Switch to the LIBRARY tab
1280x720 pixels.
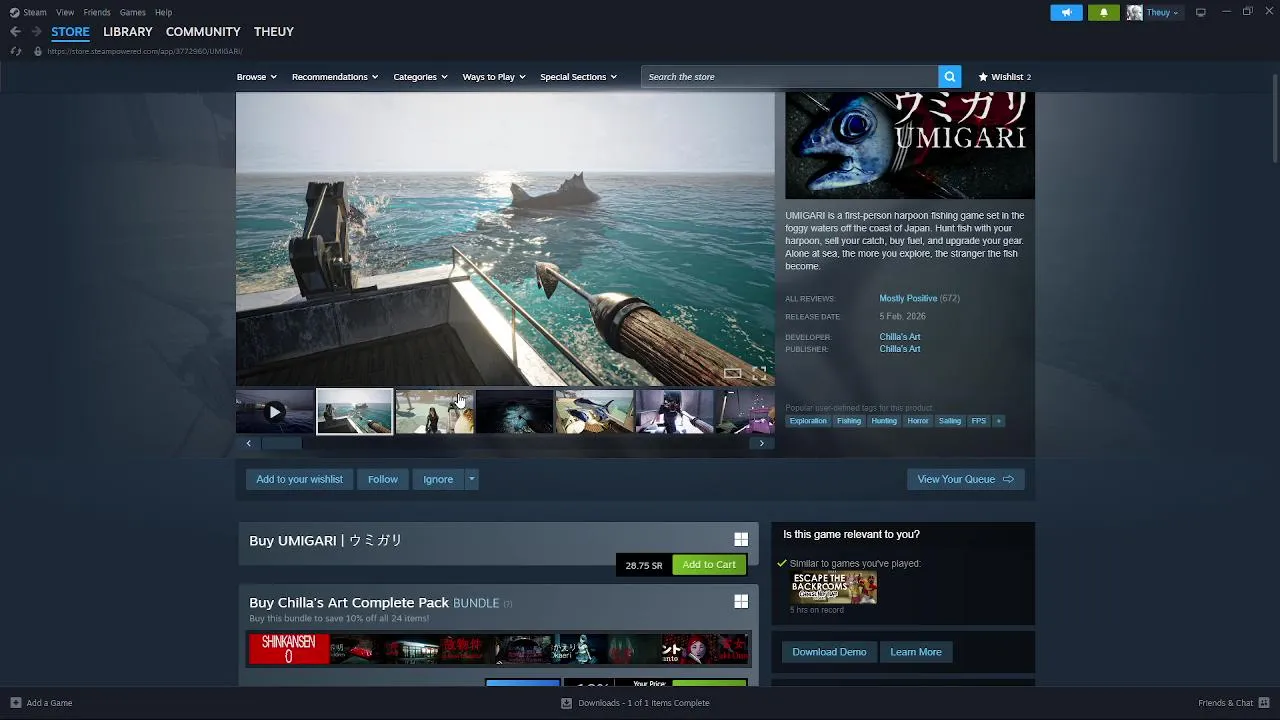[128, 32]
